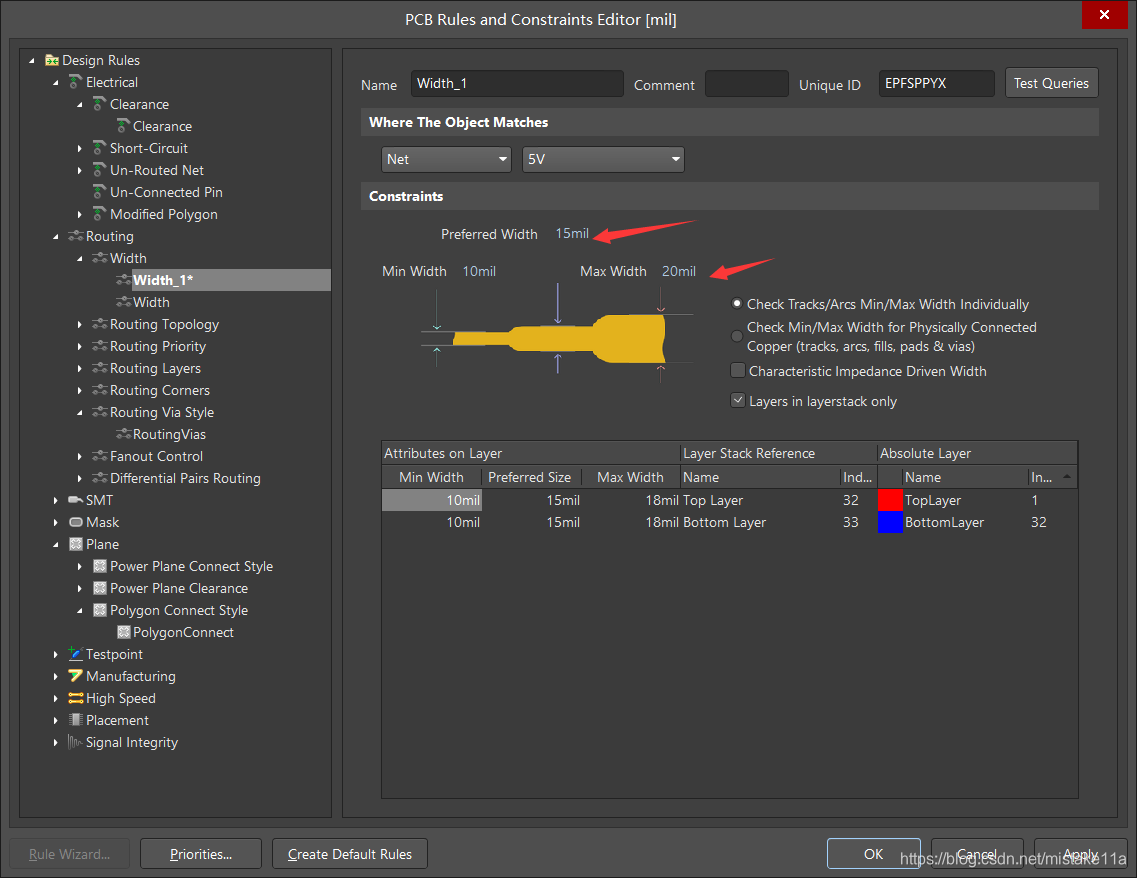Viewport: 1137px width, 878px height.
Task: Click the Testpoint category icon
Action: [75, 655]
